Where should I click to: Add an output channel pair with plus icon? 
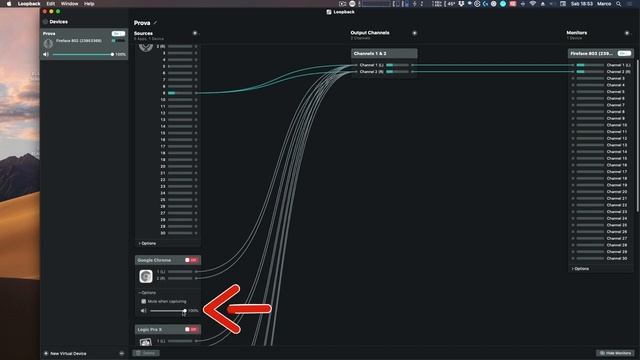click(x=414, y=33)
